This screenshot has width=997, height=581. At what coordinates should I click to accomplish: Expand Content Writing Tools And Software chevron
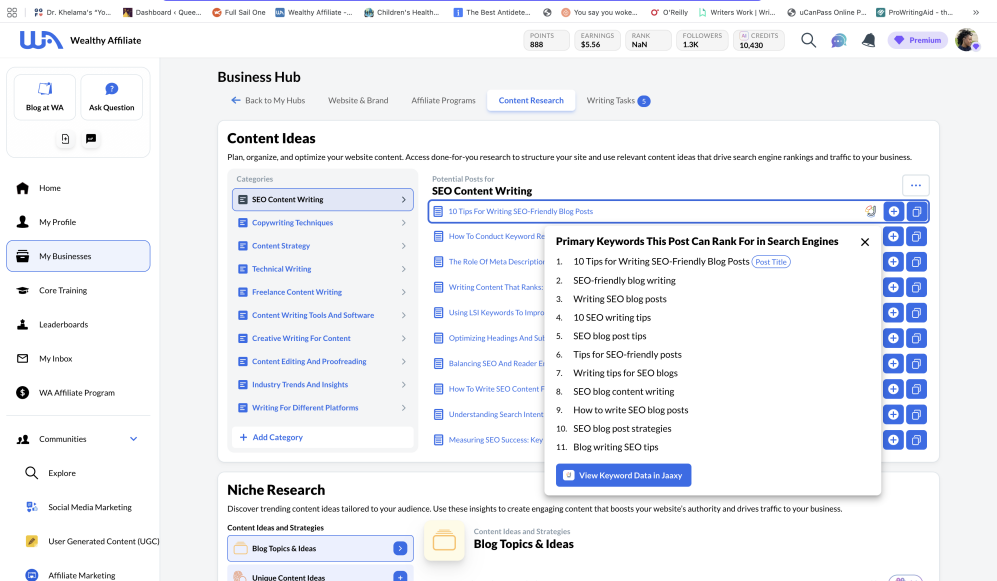(x=404, y=315)
